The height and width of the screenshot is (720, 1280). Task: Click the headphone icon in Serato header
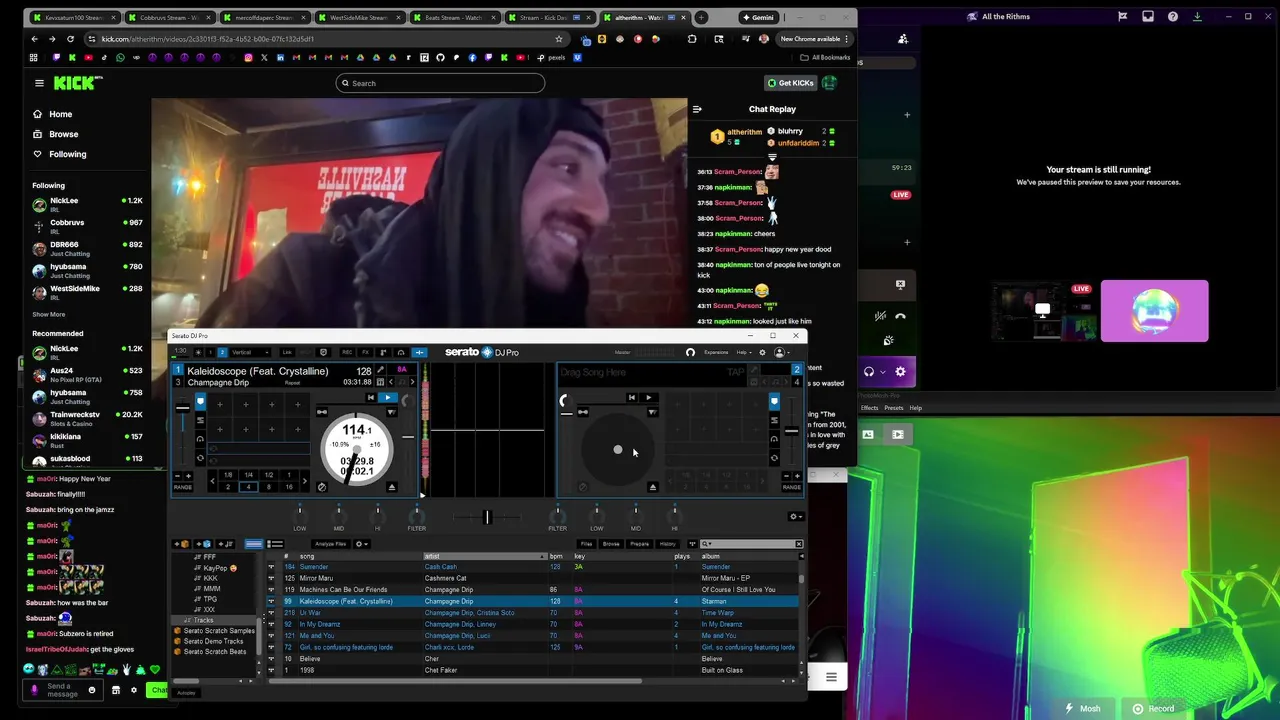690,352
